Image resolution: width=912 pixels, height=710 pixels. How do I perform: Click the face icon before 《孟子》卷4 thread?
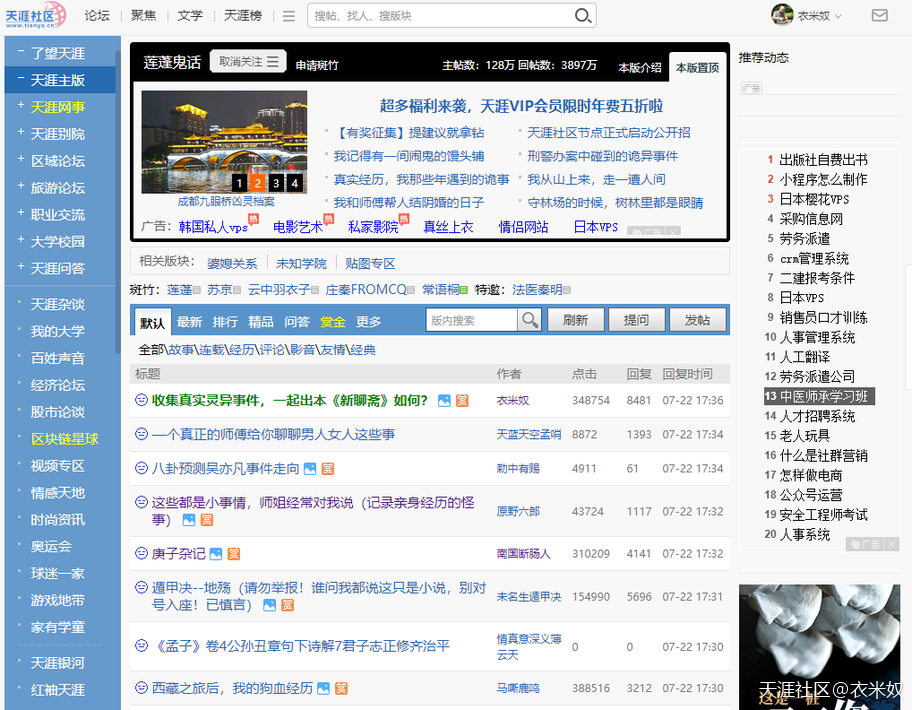pyautogui.click(x=141, y=645)
